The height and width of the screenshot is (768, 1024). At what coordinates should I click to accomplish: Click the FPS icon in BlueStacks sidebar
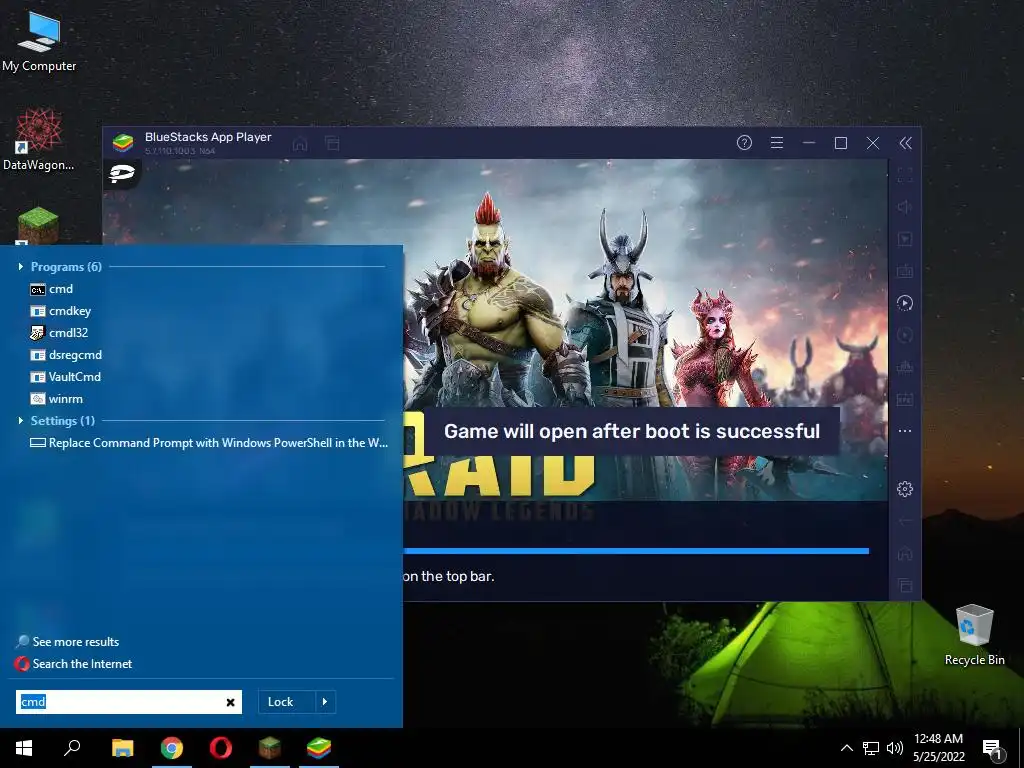tap(904, 399)
